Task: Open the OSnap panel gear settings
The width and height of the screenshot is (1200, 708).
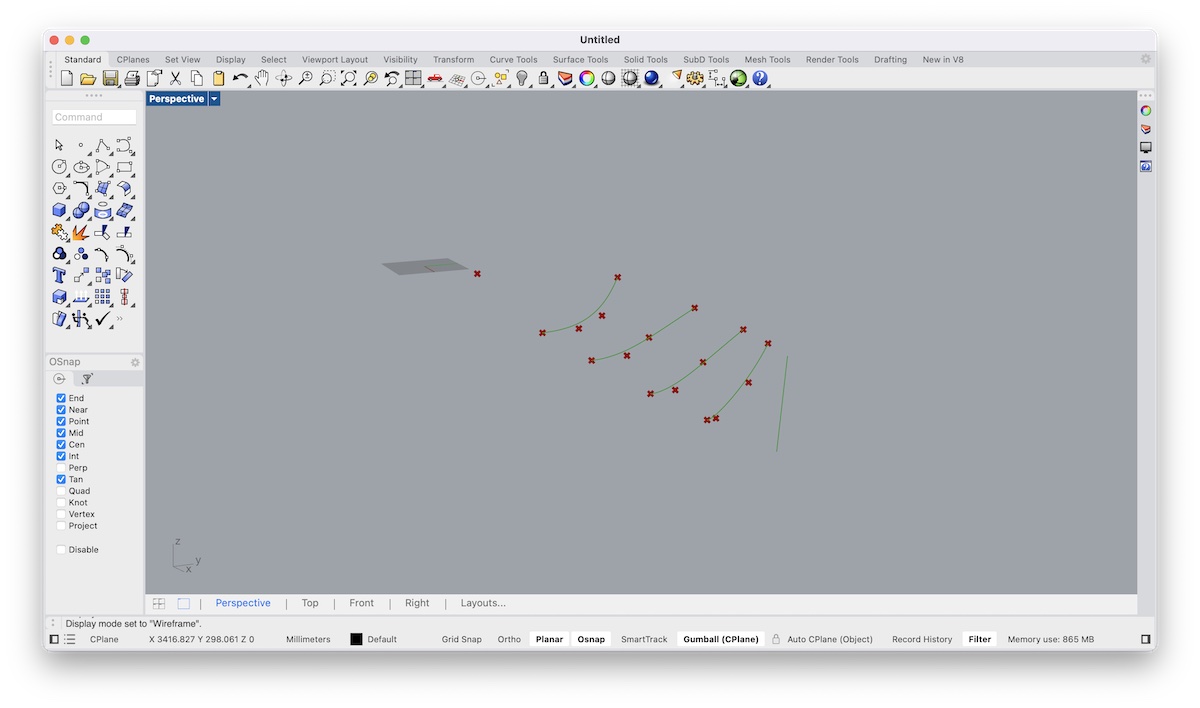Action: [135, 362]
